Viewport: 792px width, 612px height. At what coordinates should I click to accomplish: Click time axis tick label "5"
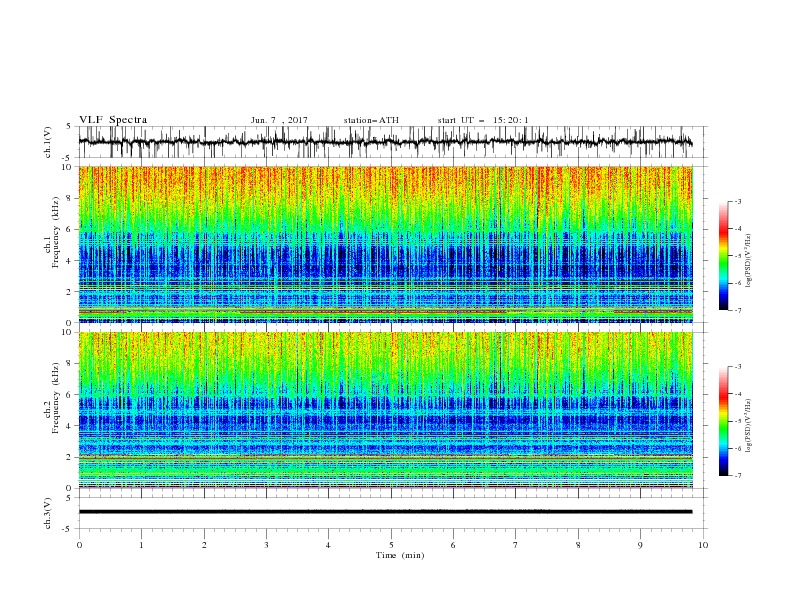[391, 545]
